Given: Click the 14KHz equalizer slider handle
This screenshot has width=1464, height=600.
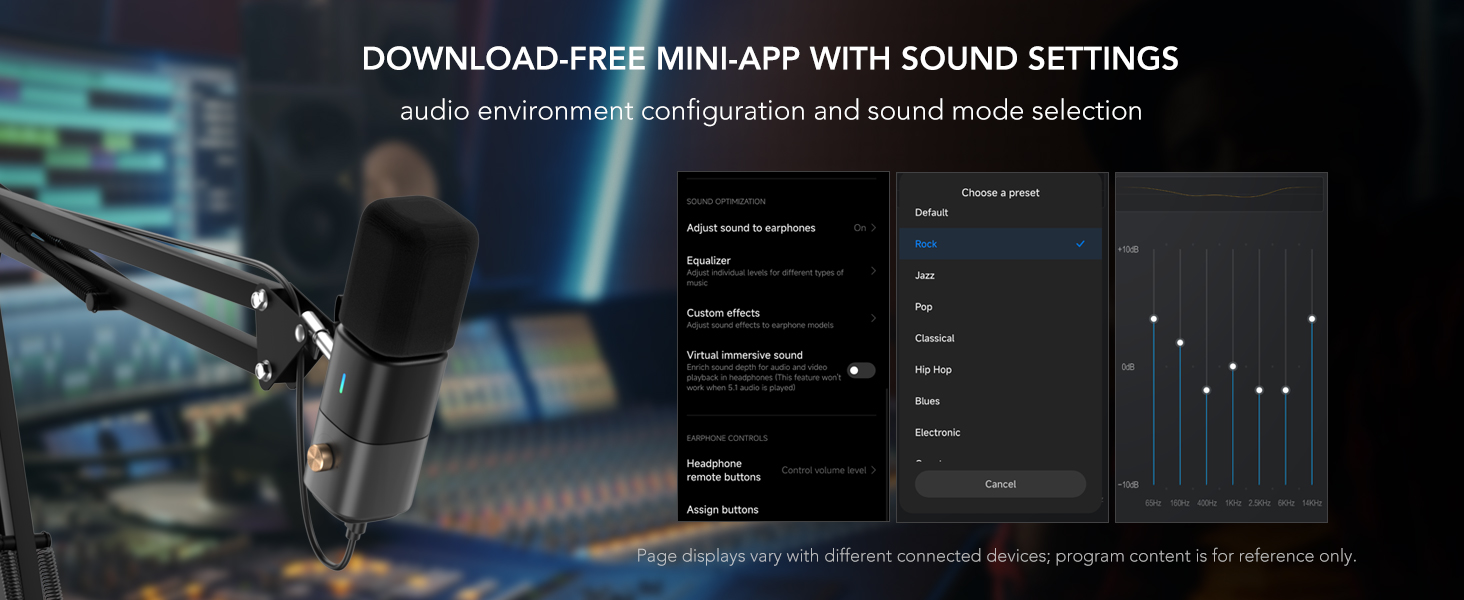Looking at the screenshot, I should 1311,319.
